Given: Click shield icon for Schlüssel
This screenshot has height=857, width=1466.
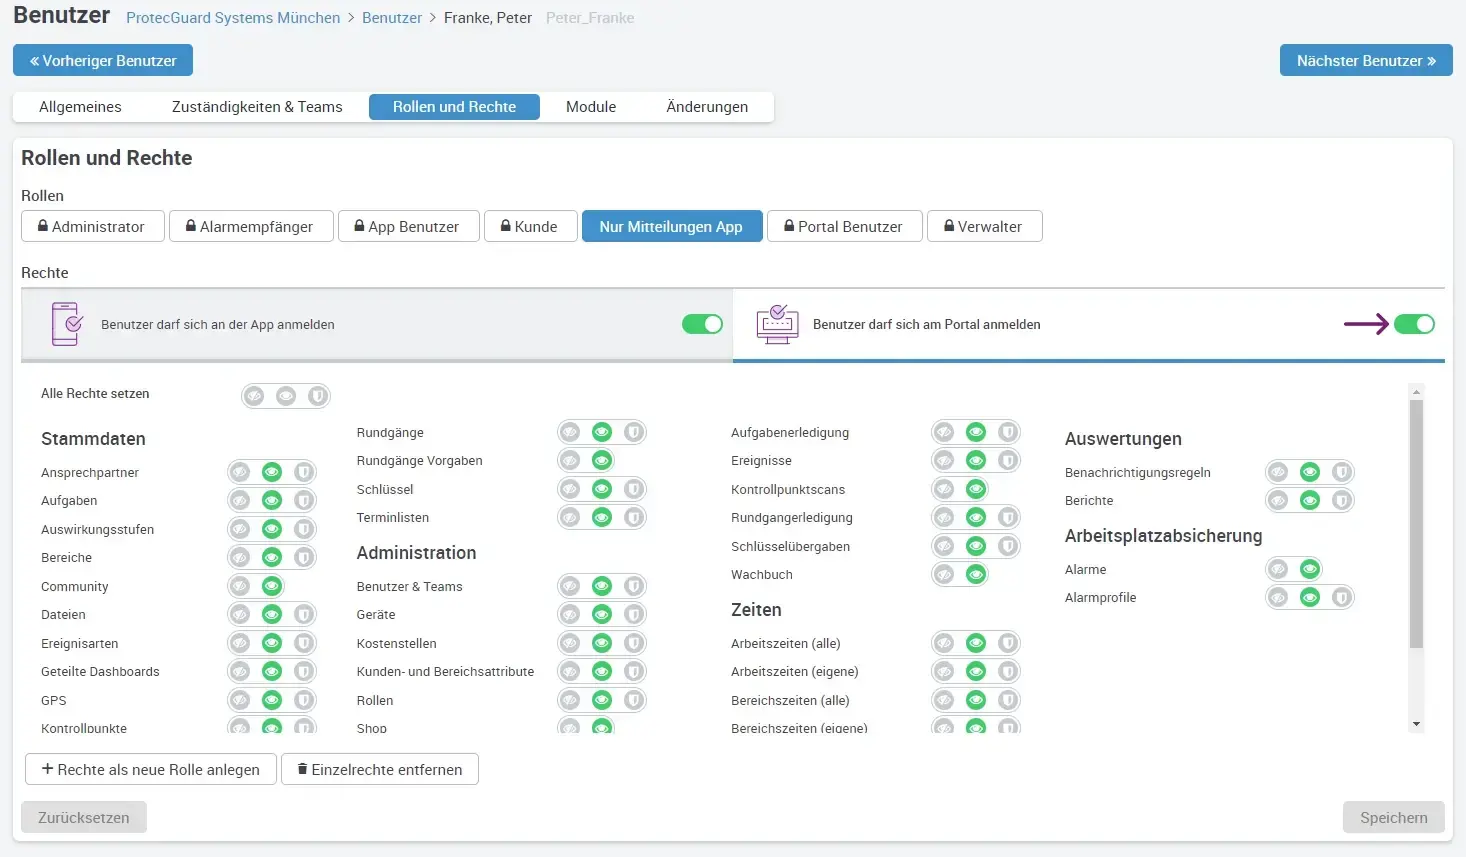Looking at the screenshot, I should point(633,489).
